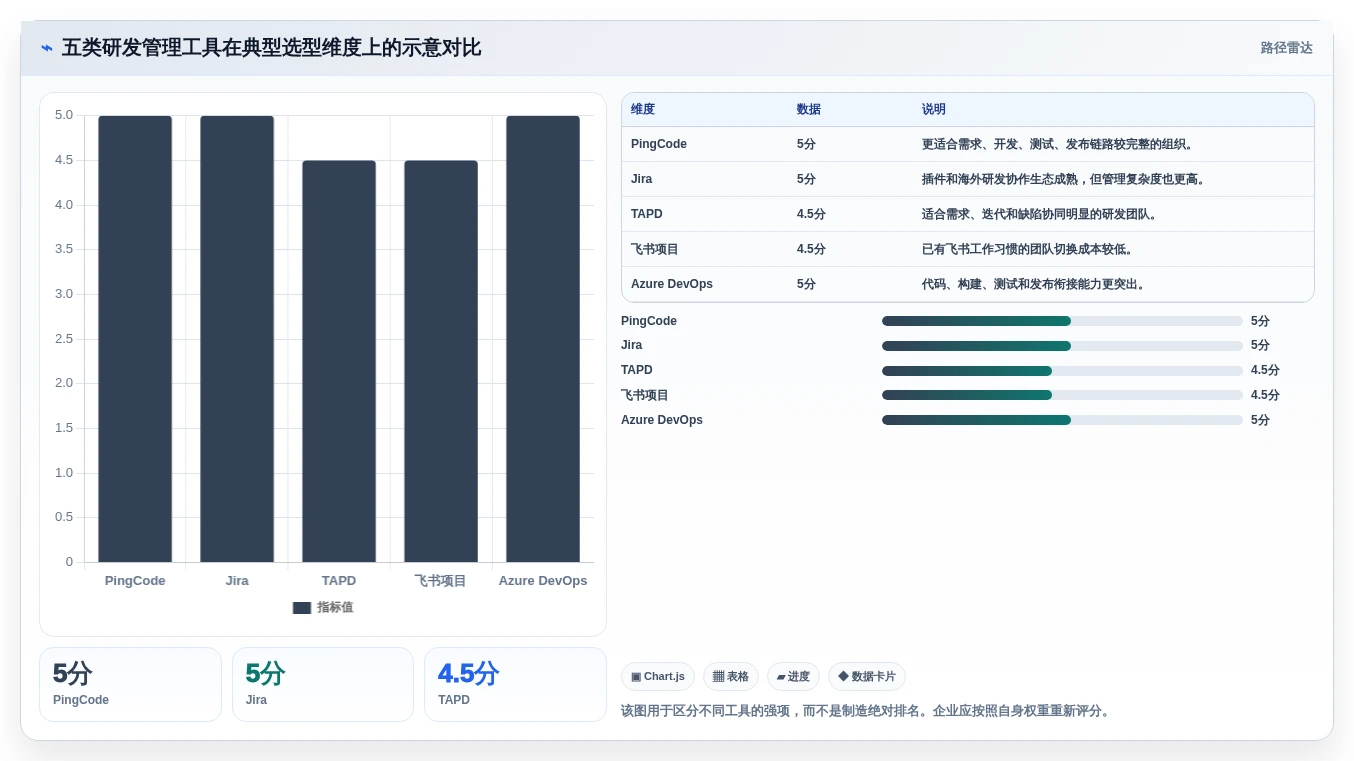Viewport: 1354px width, 761px height.
Task: Click the 4.5分 cell in 飞书项目 table row
Action: tap(811, 249)
